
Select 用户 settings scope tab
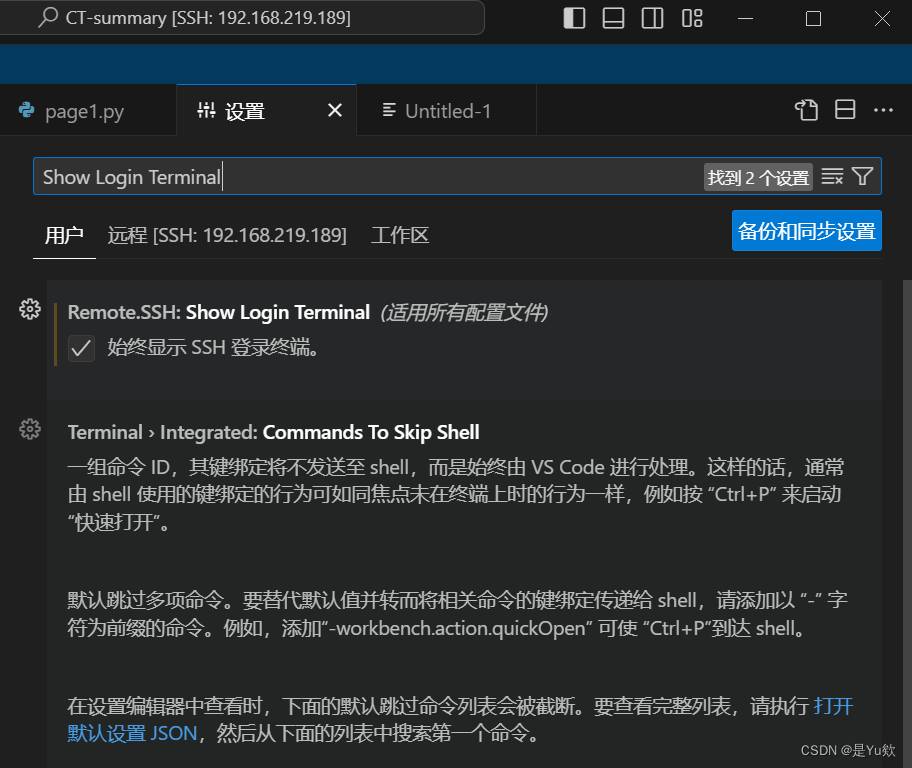point(64,235)
